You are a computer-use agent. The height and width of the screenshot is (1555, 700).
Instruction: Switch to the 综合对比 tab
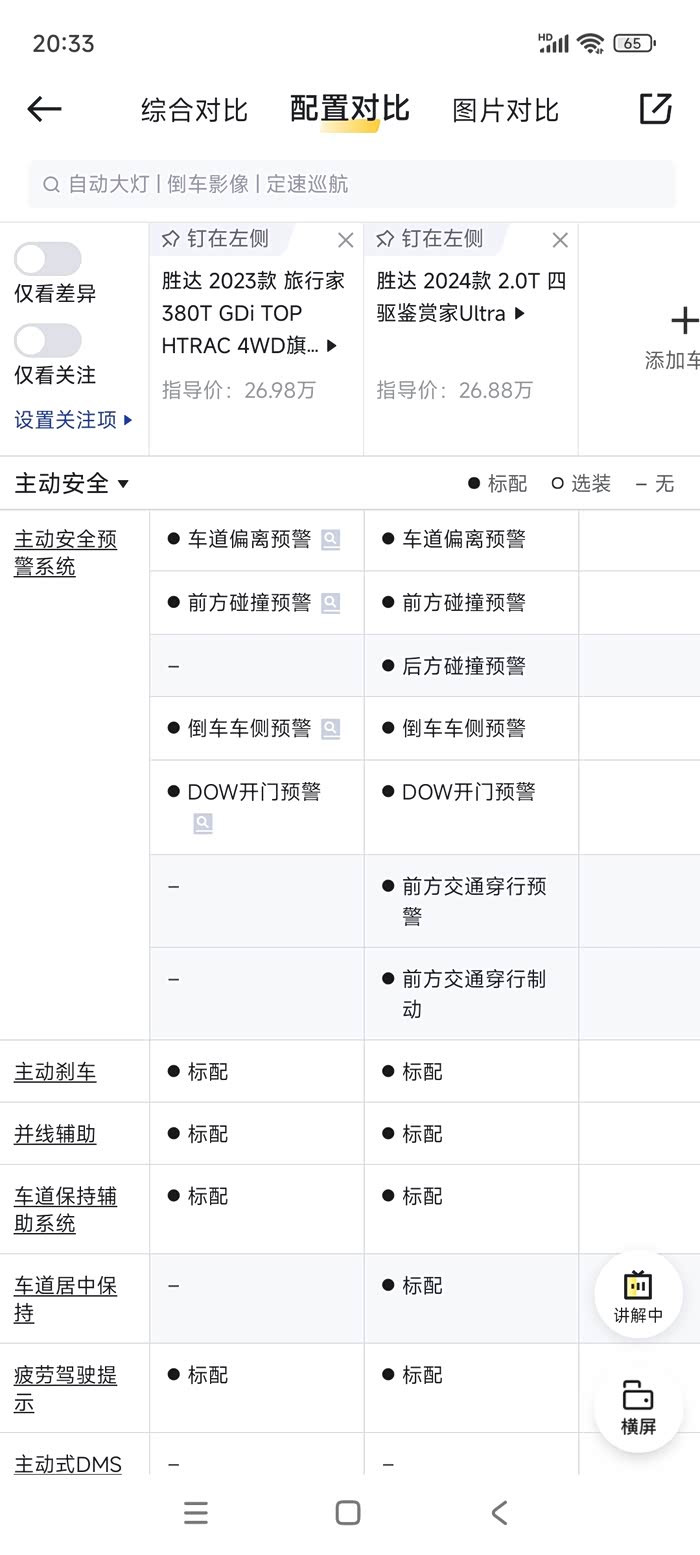click(194, 110)
